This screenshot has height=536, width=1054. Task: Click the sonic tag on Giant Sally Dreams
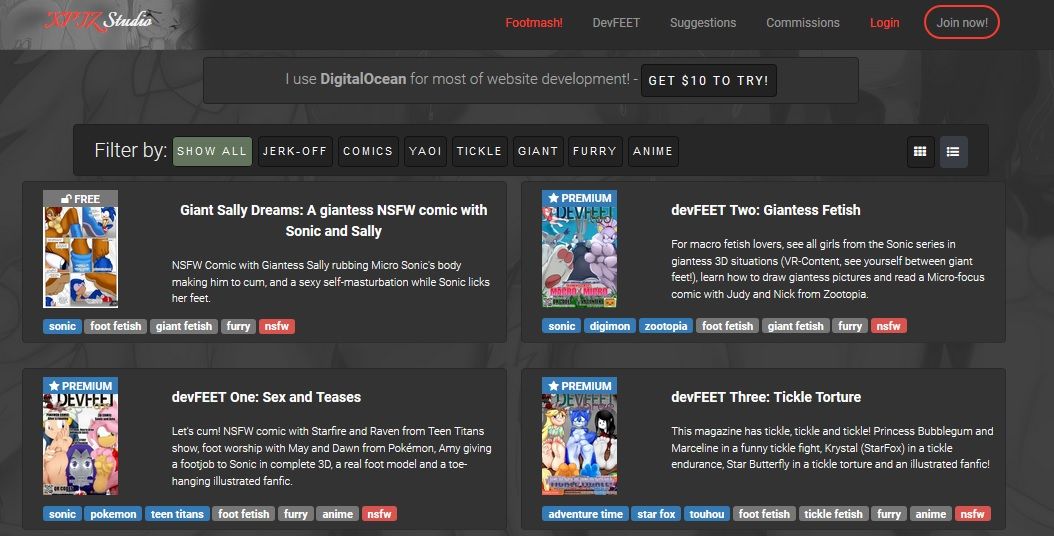pos(62,326)
